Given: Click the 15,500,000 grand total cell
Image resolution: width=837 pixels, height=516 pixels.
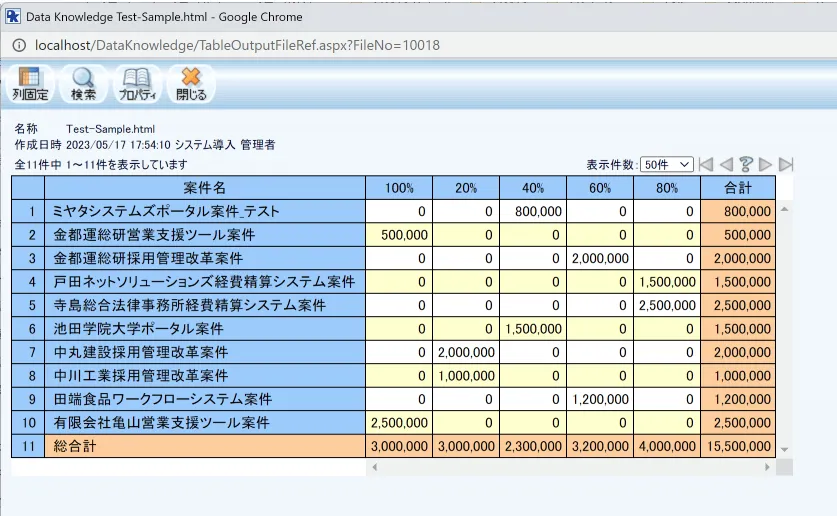Looking at the screenshot, I should pyautogui.click(x=738, y=446).
